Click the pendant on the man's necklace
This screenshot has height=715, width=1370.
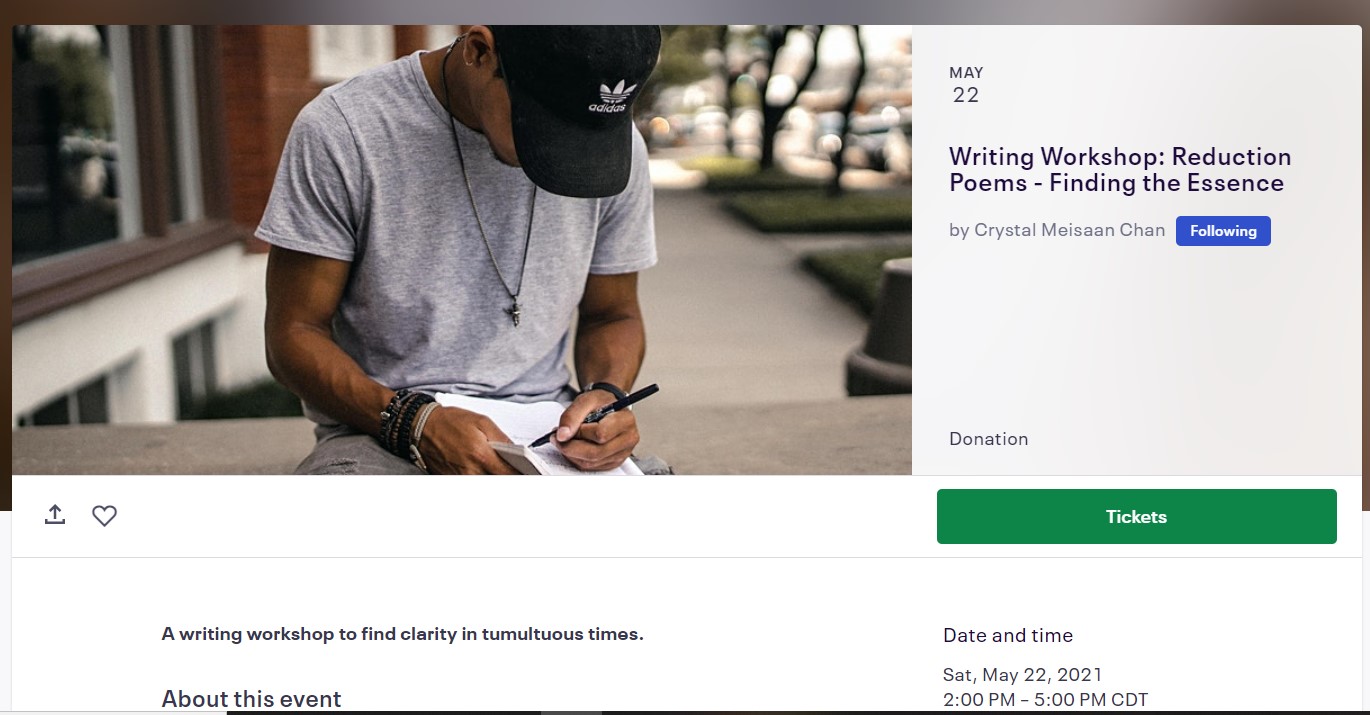513,313
